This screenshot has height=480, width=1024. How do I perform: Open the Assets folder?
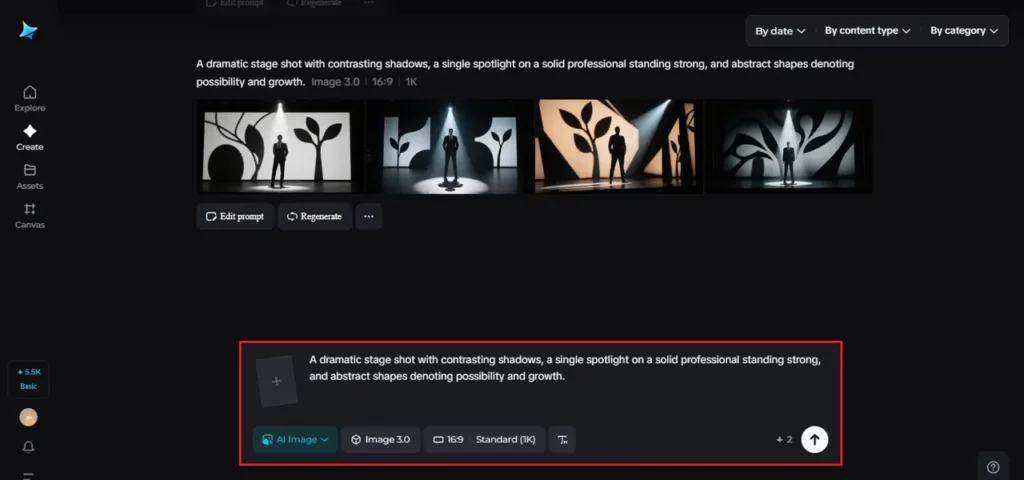click(x=30, y=176)
